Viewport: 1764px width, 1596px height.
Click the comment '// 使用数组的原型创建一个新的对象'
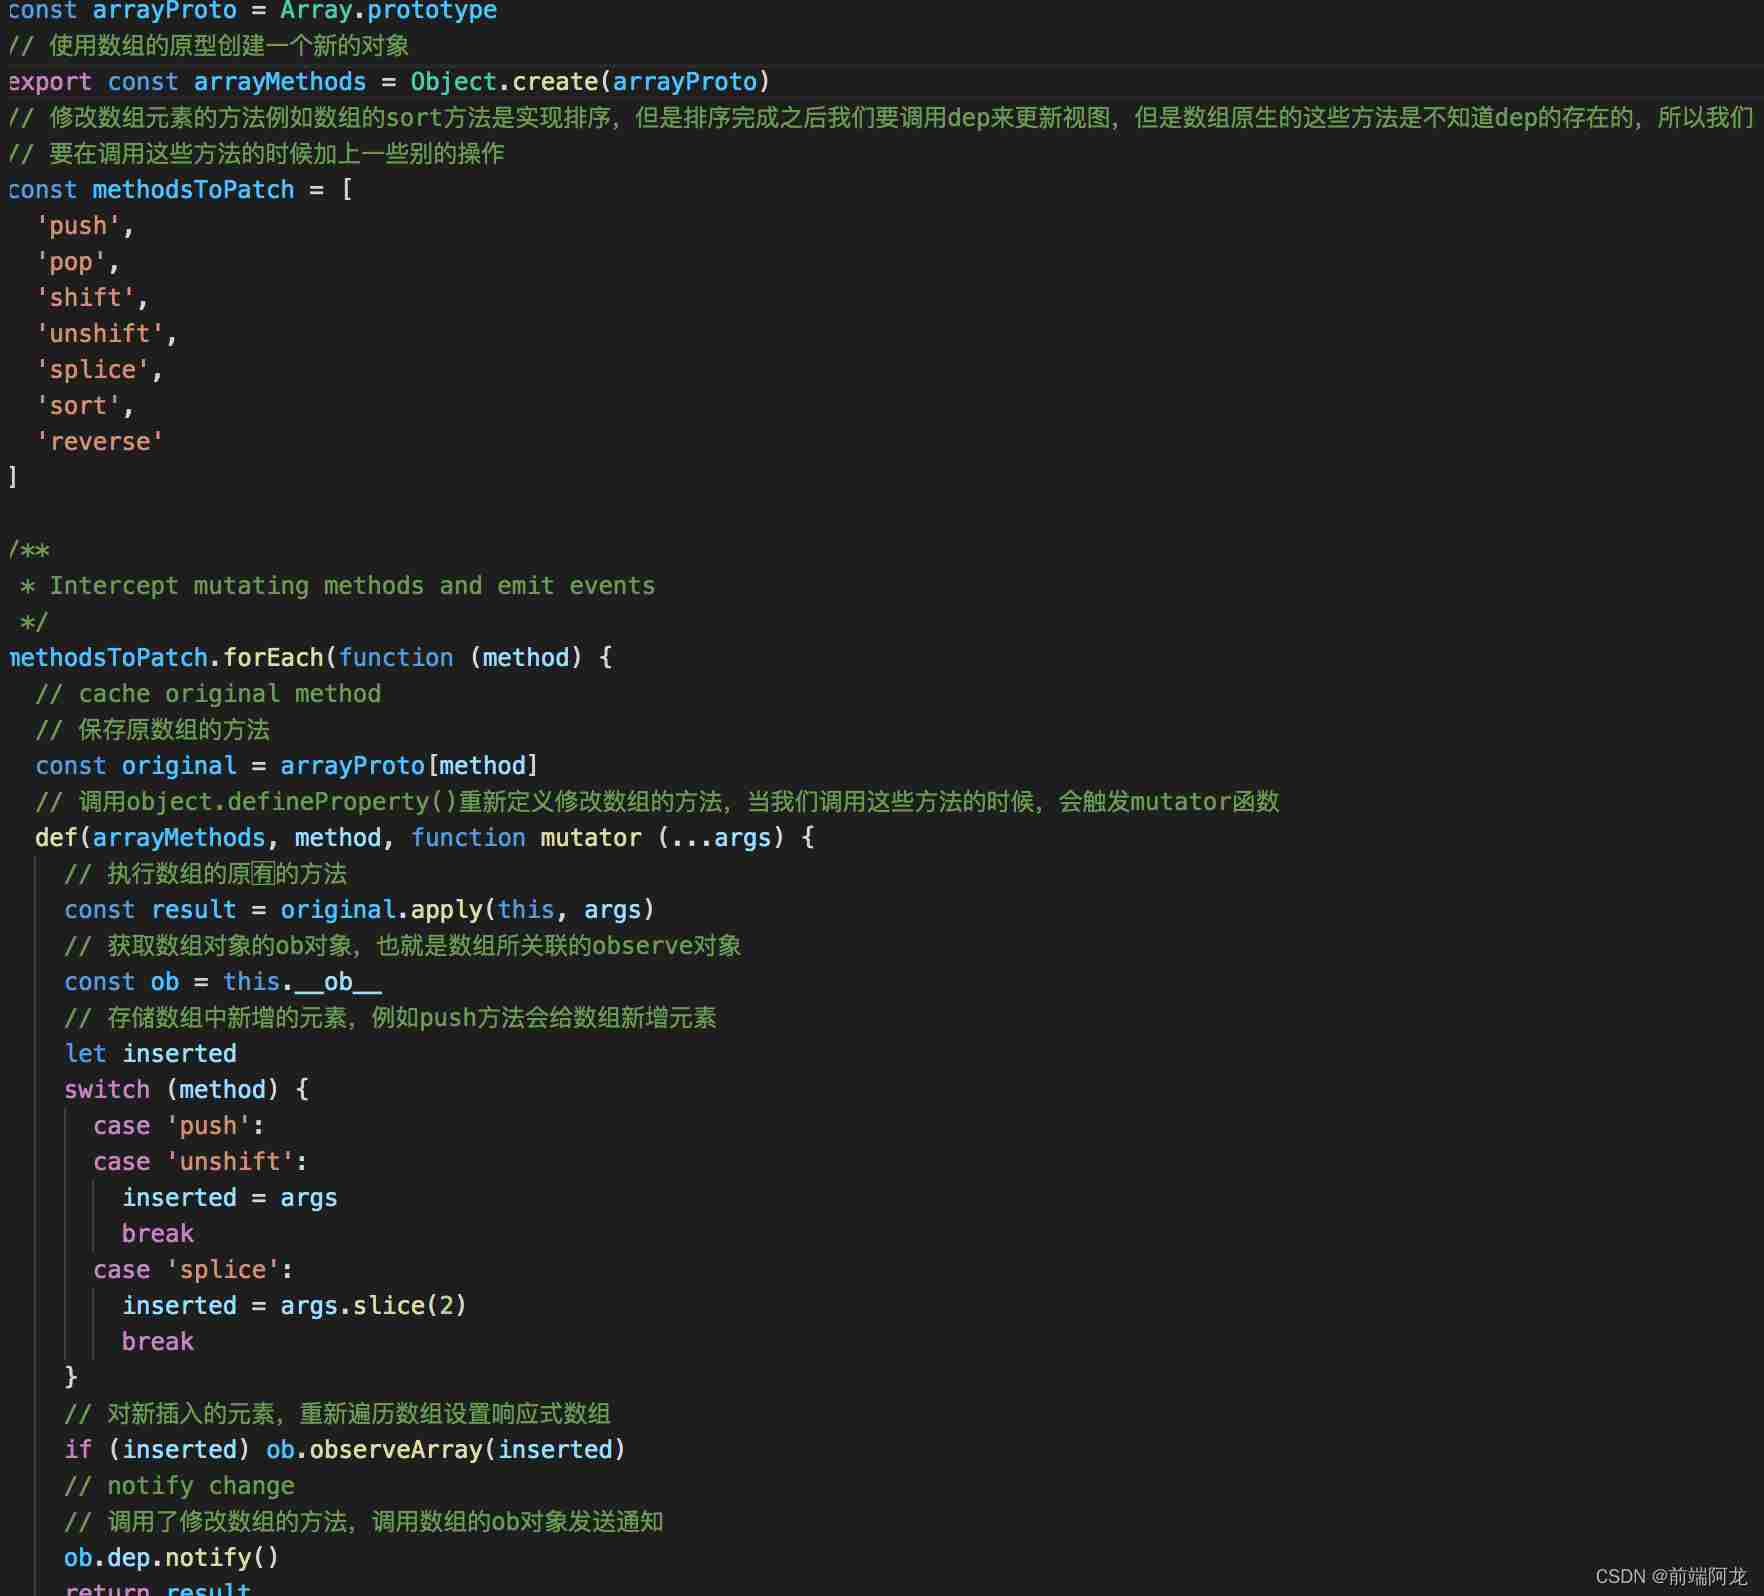tap(209, 46)
